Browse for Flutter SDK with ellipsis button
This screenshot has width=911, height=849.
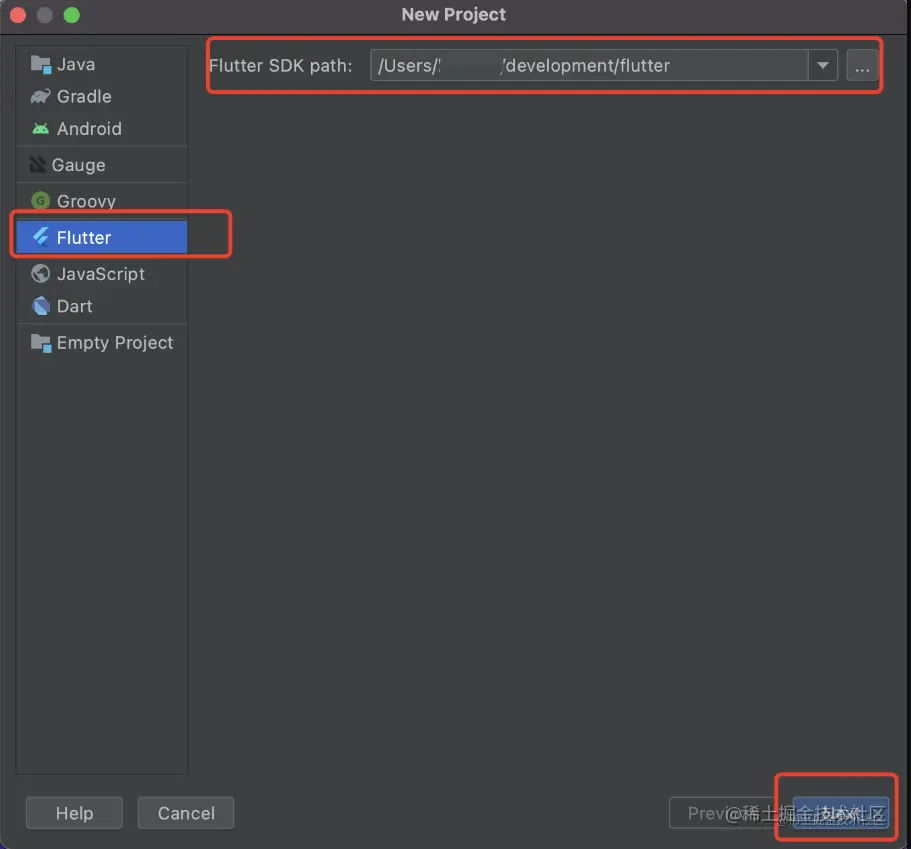862,66
